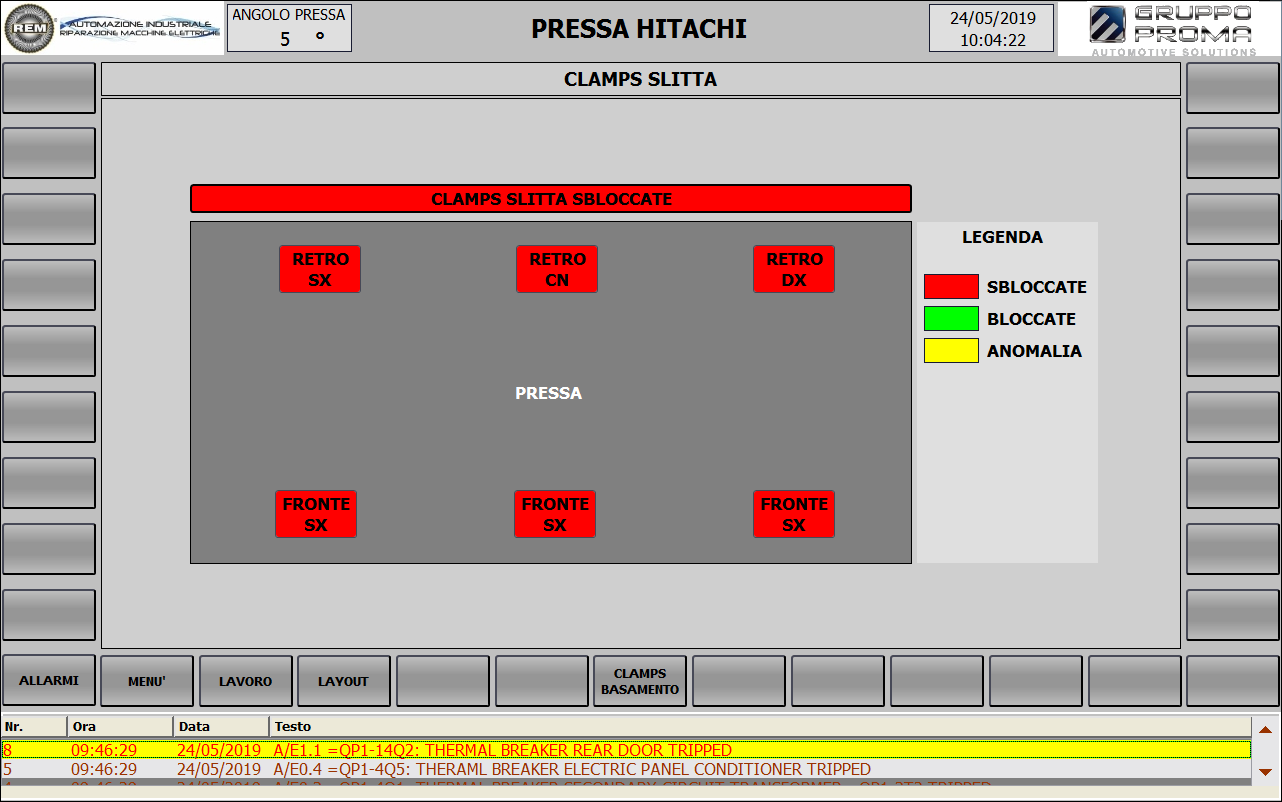Screen dimensions: 1282x802
Task: Click the LEGENDA heading
Action: [1002, 237]
